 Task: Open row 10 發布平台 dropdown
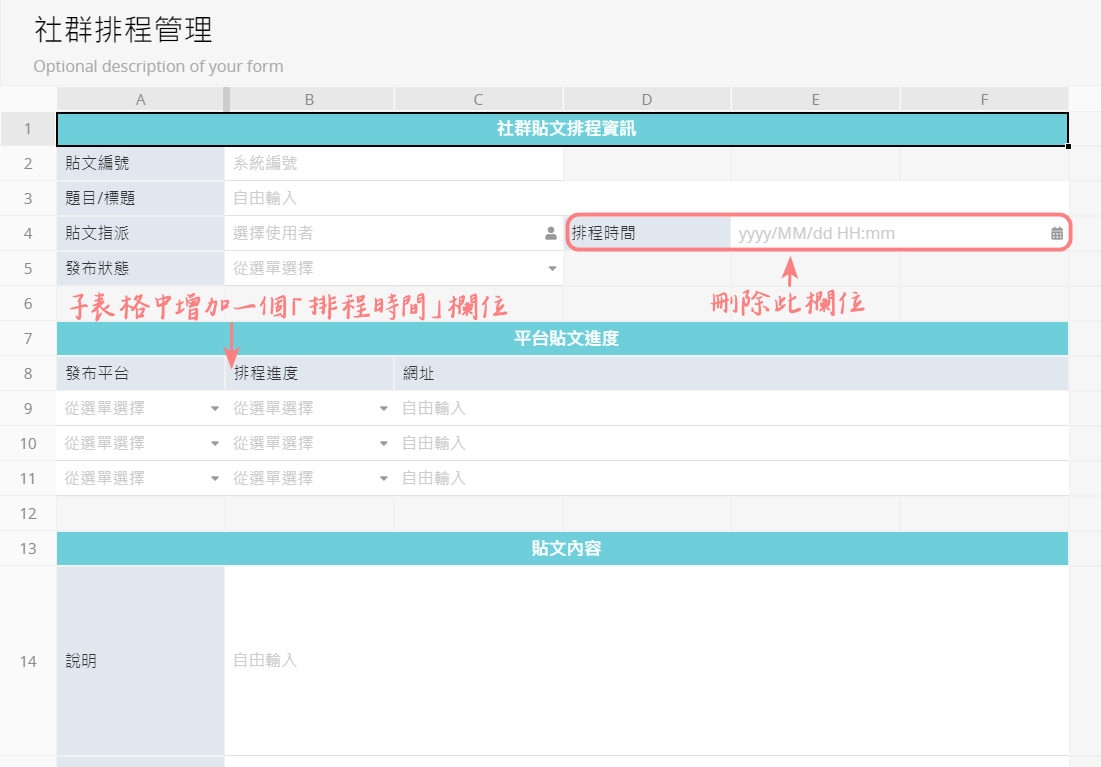(214, 444)
